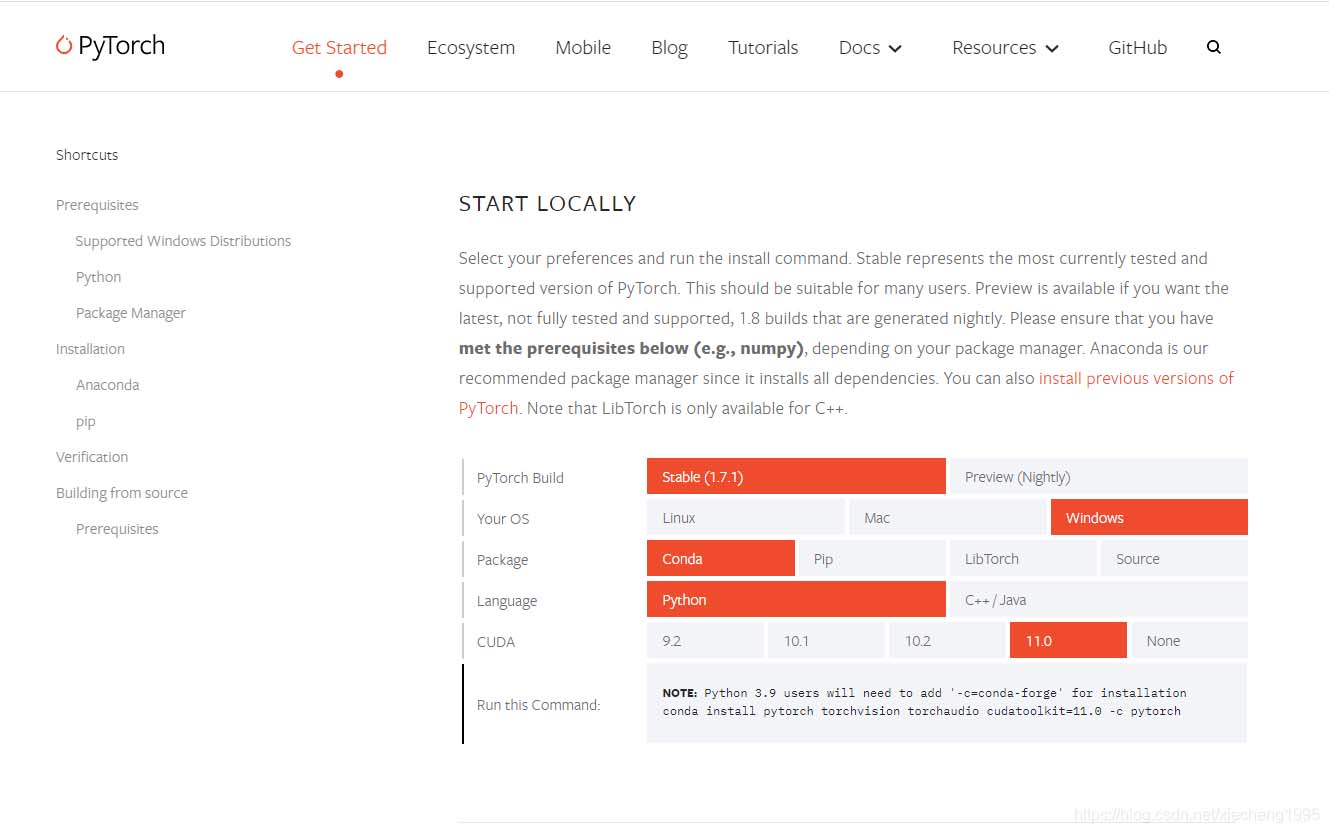Click the conda install command text

point(921,711)
